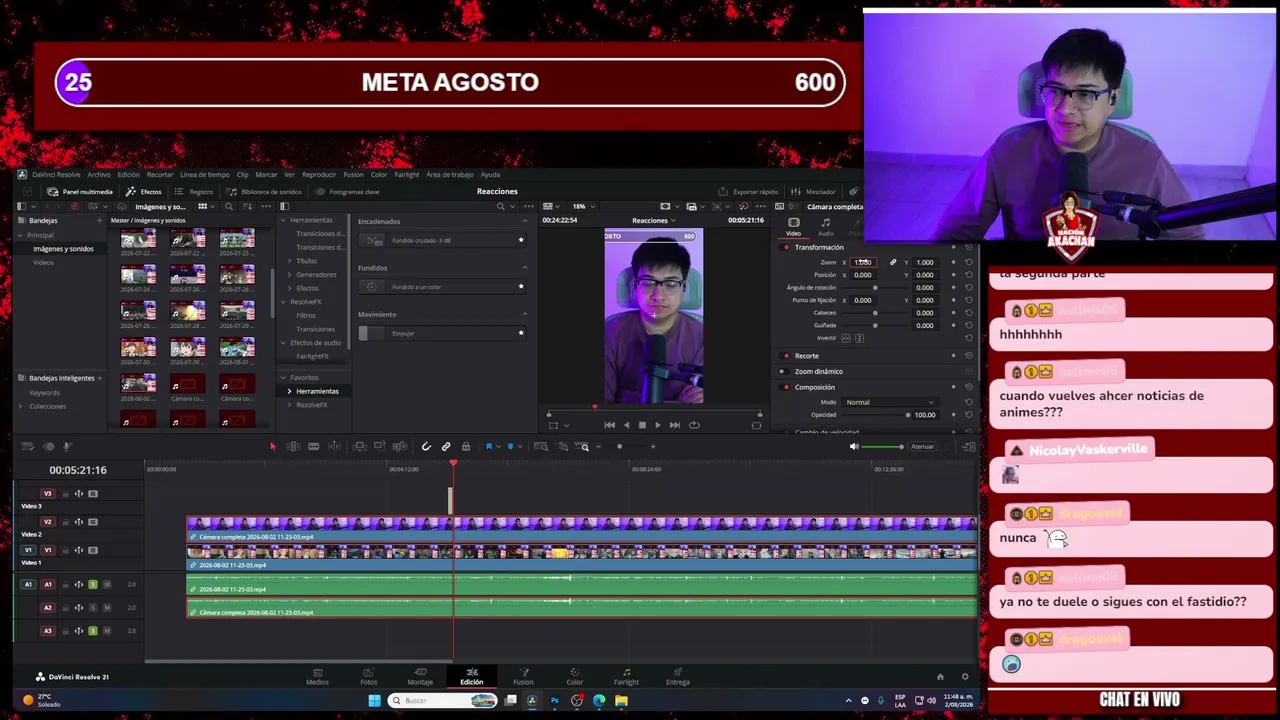This screenshot has height=720, width=1280.
Task: Toggle the Composición section switch
Action: (786, 387)
